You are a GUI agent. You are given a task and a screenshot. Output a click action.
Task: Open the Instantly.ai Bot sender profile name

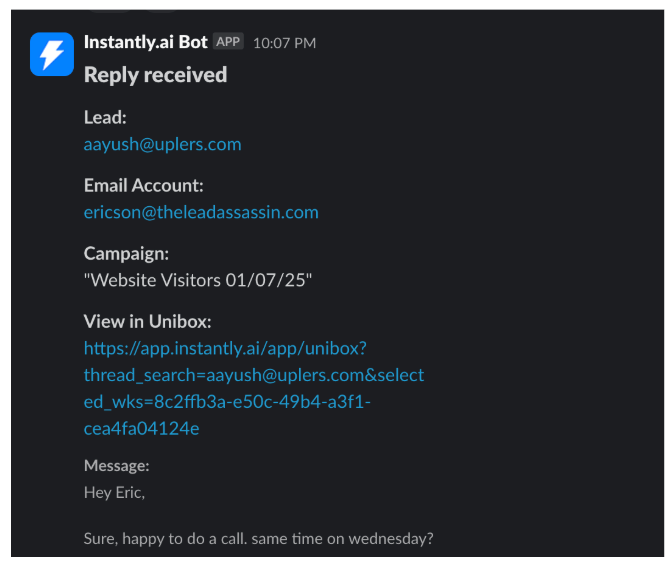point(145,42)
